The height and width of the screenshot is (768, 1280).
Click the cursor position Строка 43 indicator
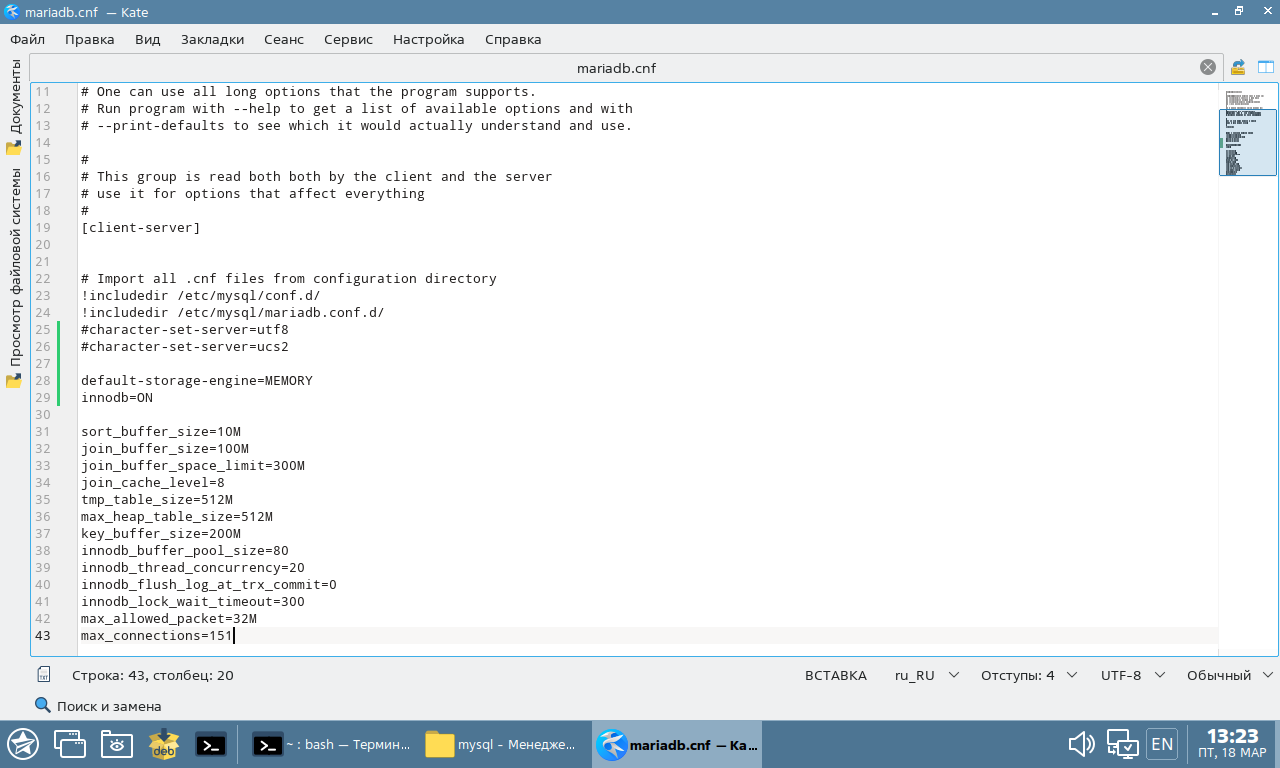pyautogui.click(x=153, y=675)
